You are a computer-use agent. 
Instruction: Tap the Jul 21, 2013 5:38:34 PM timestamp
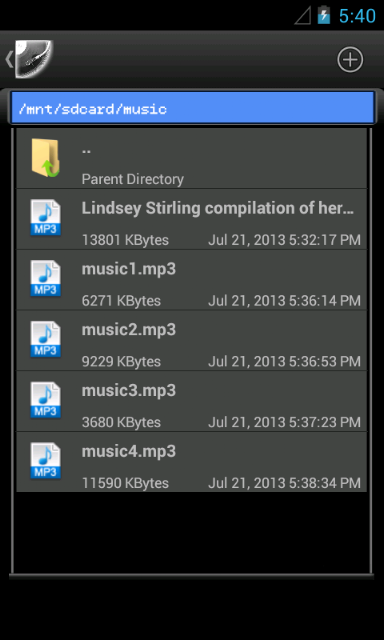(x=284, y=483)
